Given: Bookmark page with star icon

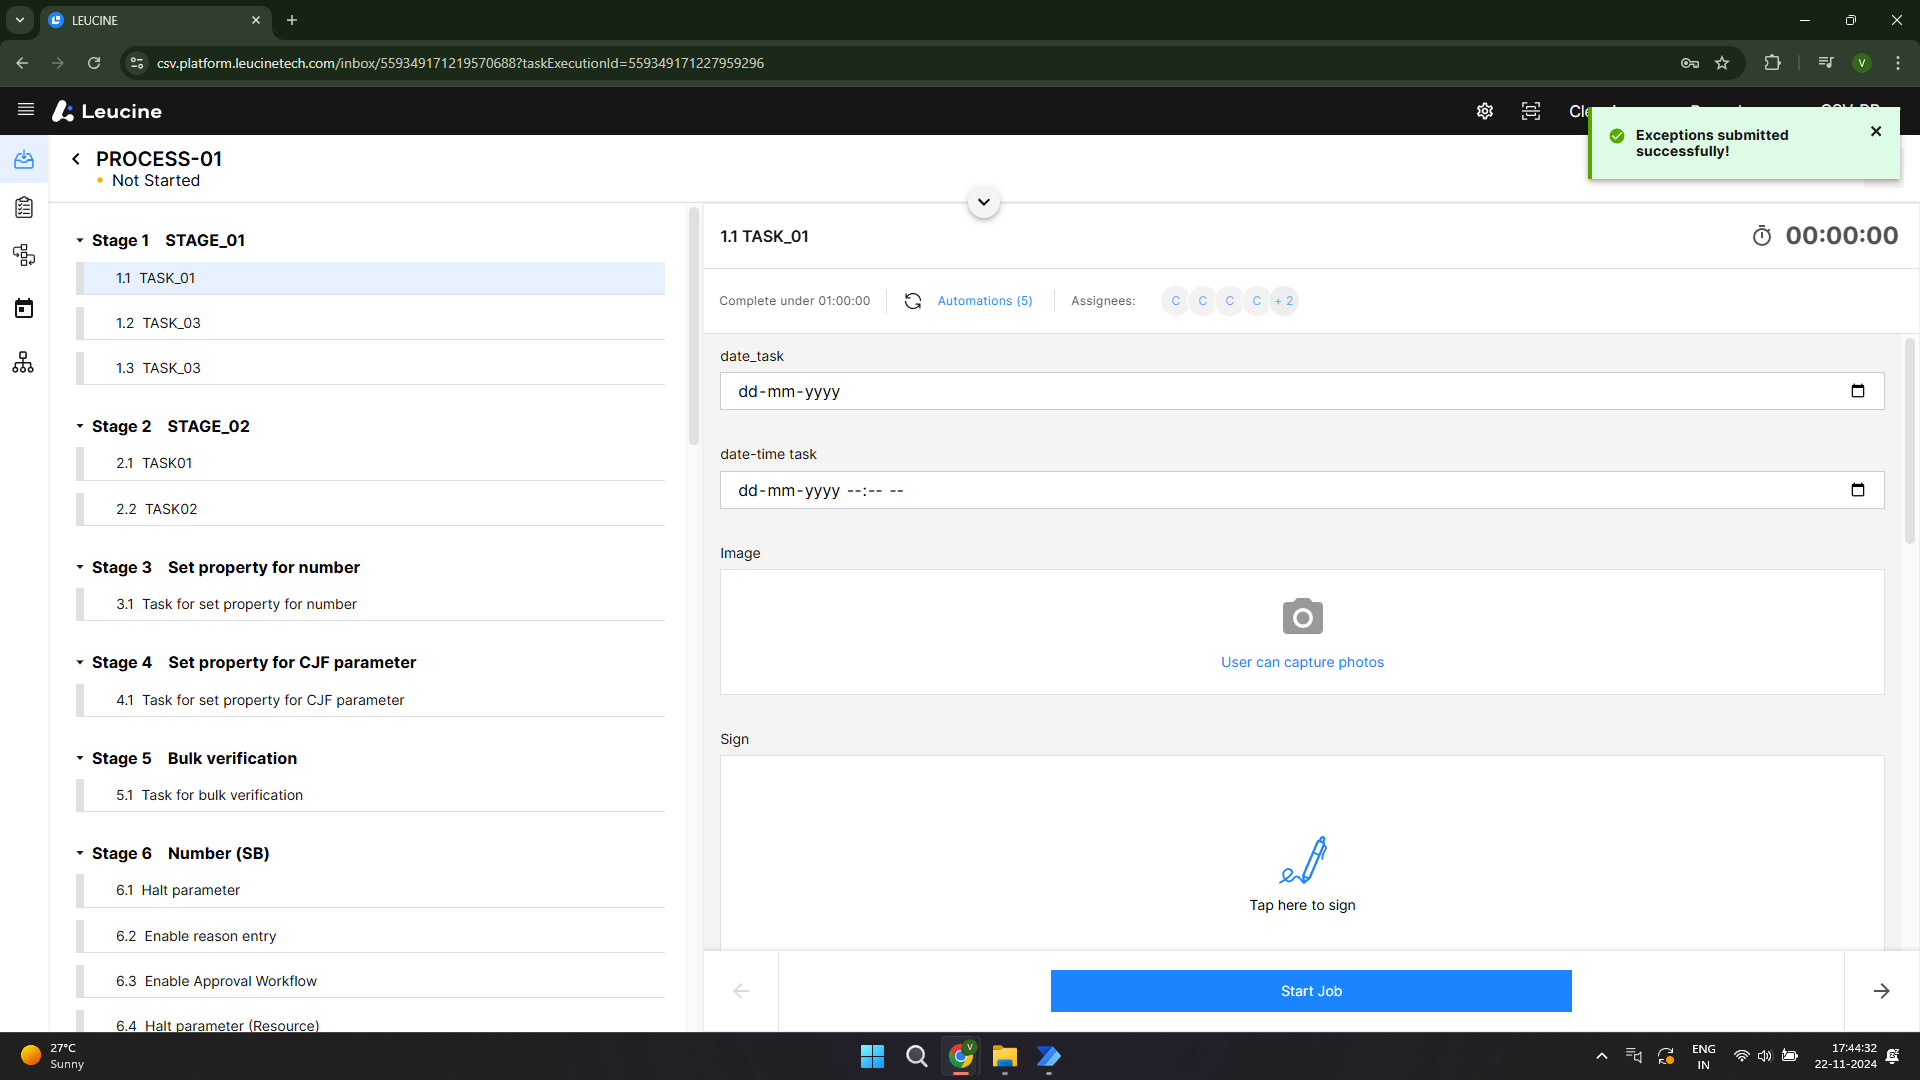Looking at the screenshot, I should 1722,63.
